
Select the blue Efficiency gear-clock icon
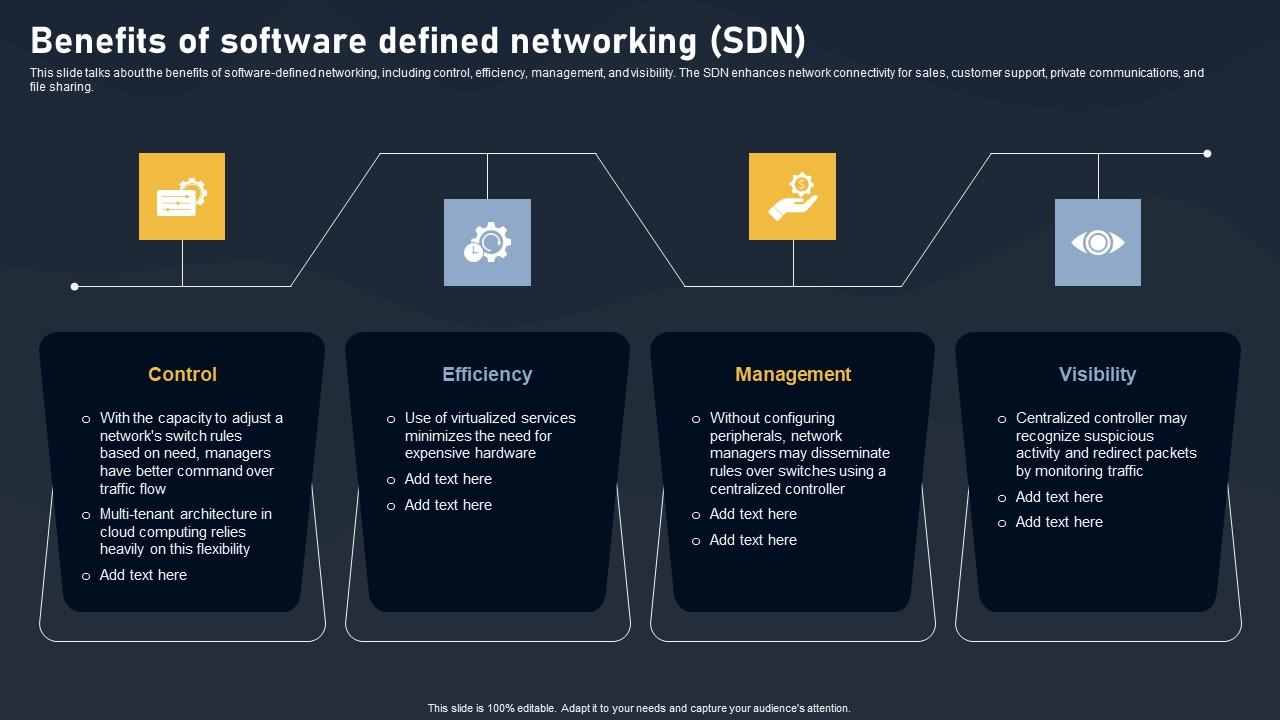[x=487, y=243]
